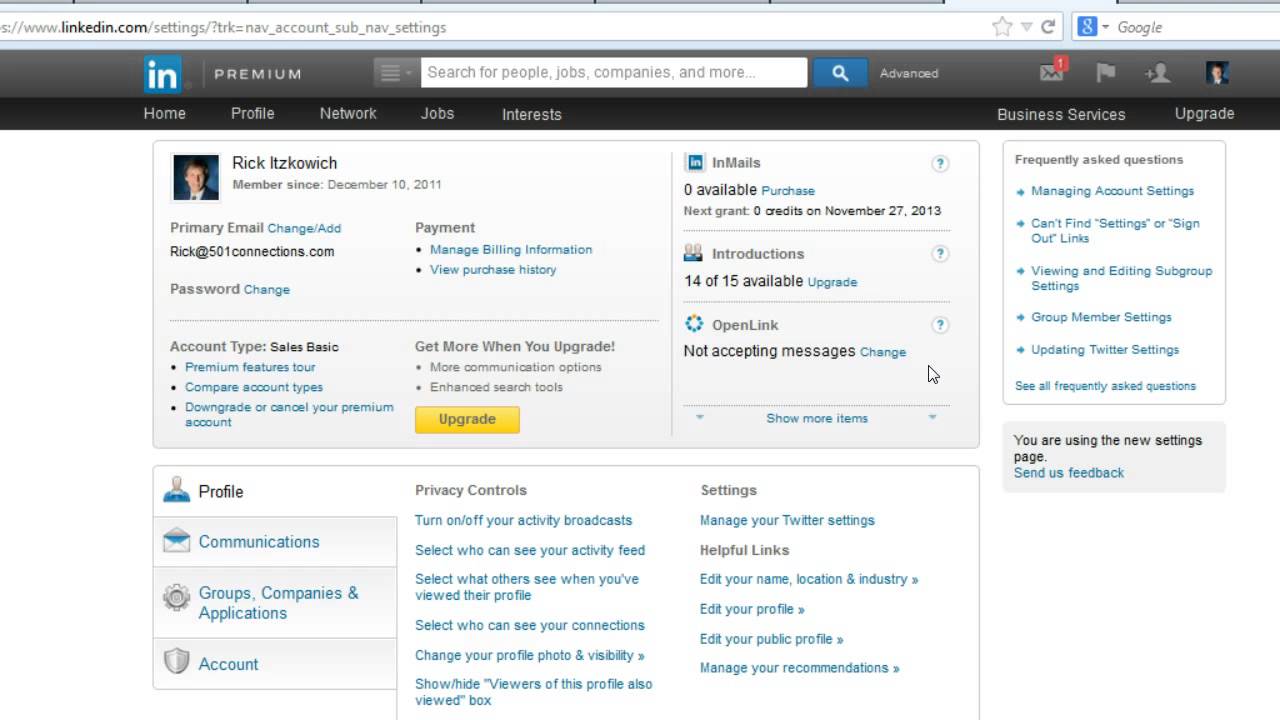Open the Interests menu

point(532,114)
